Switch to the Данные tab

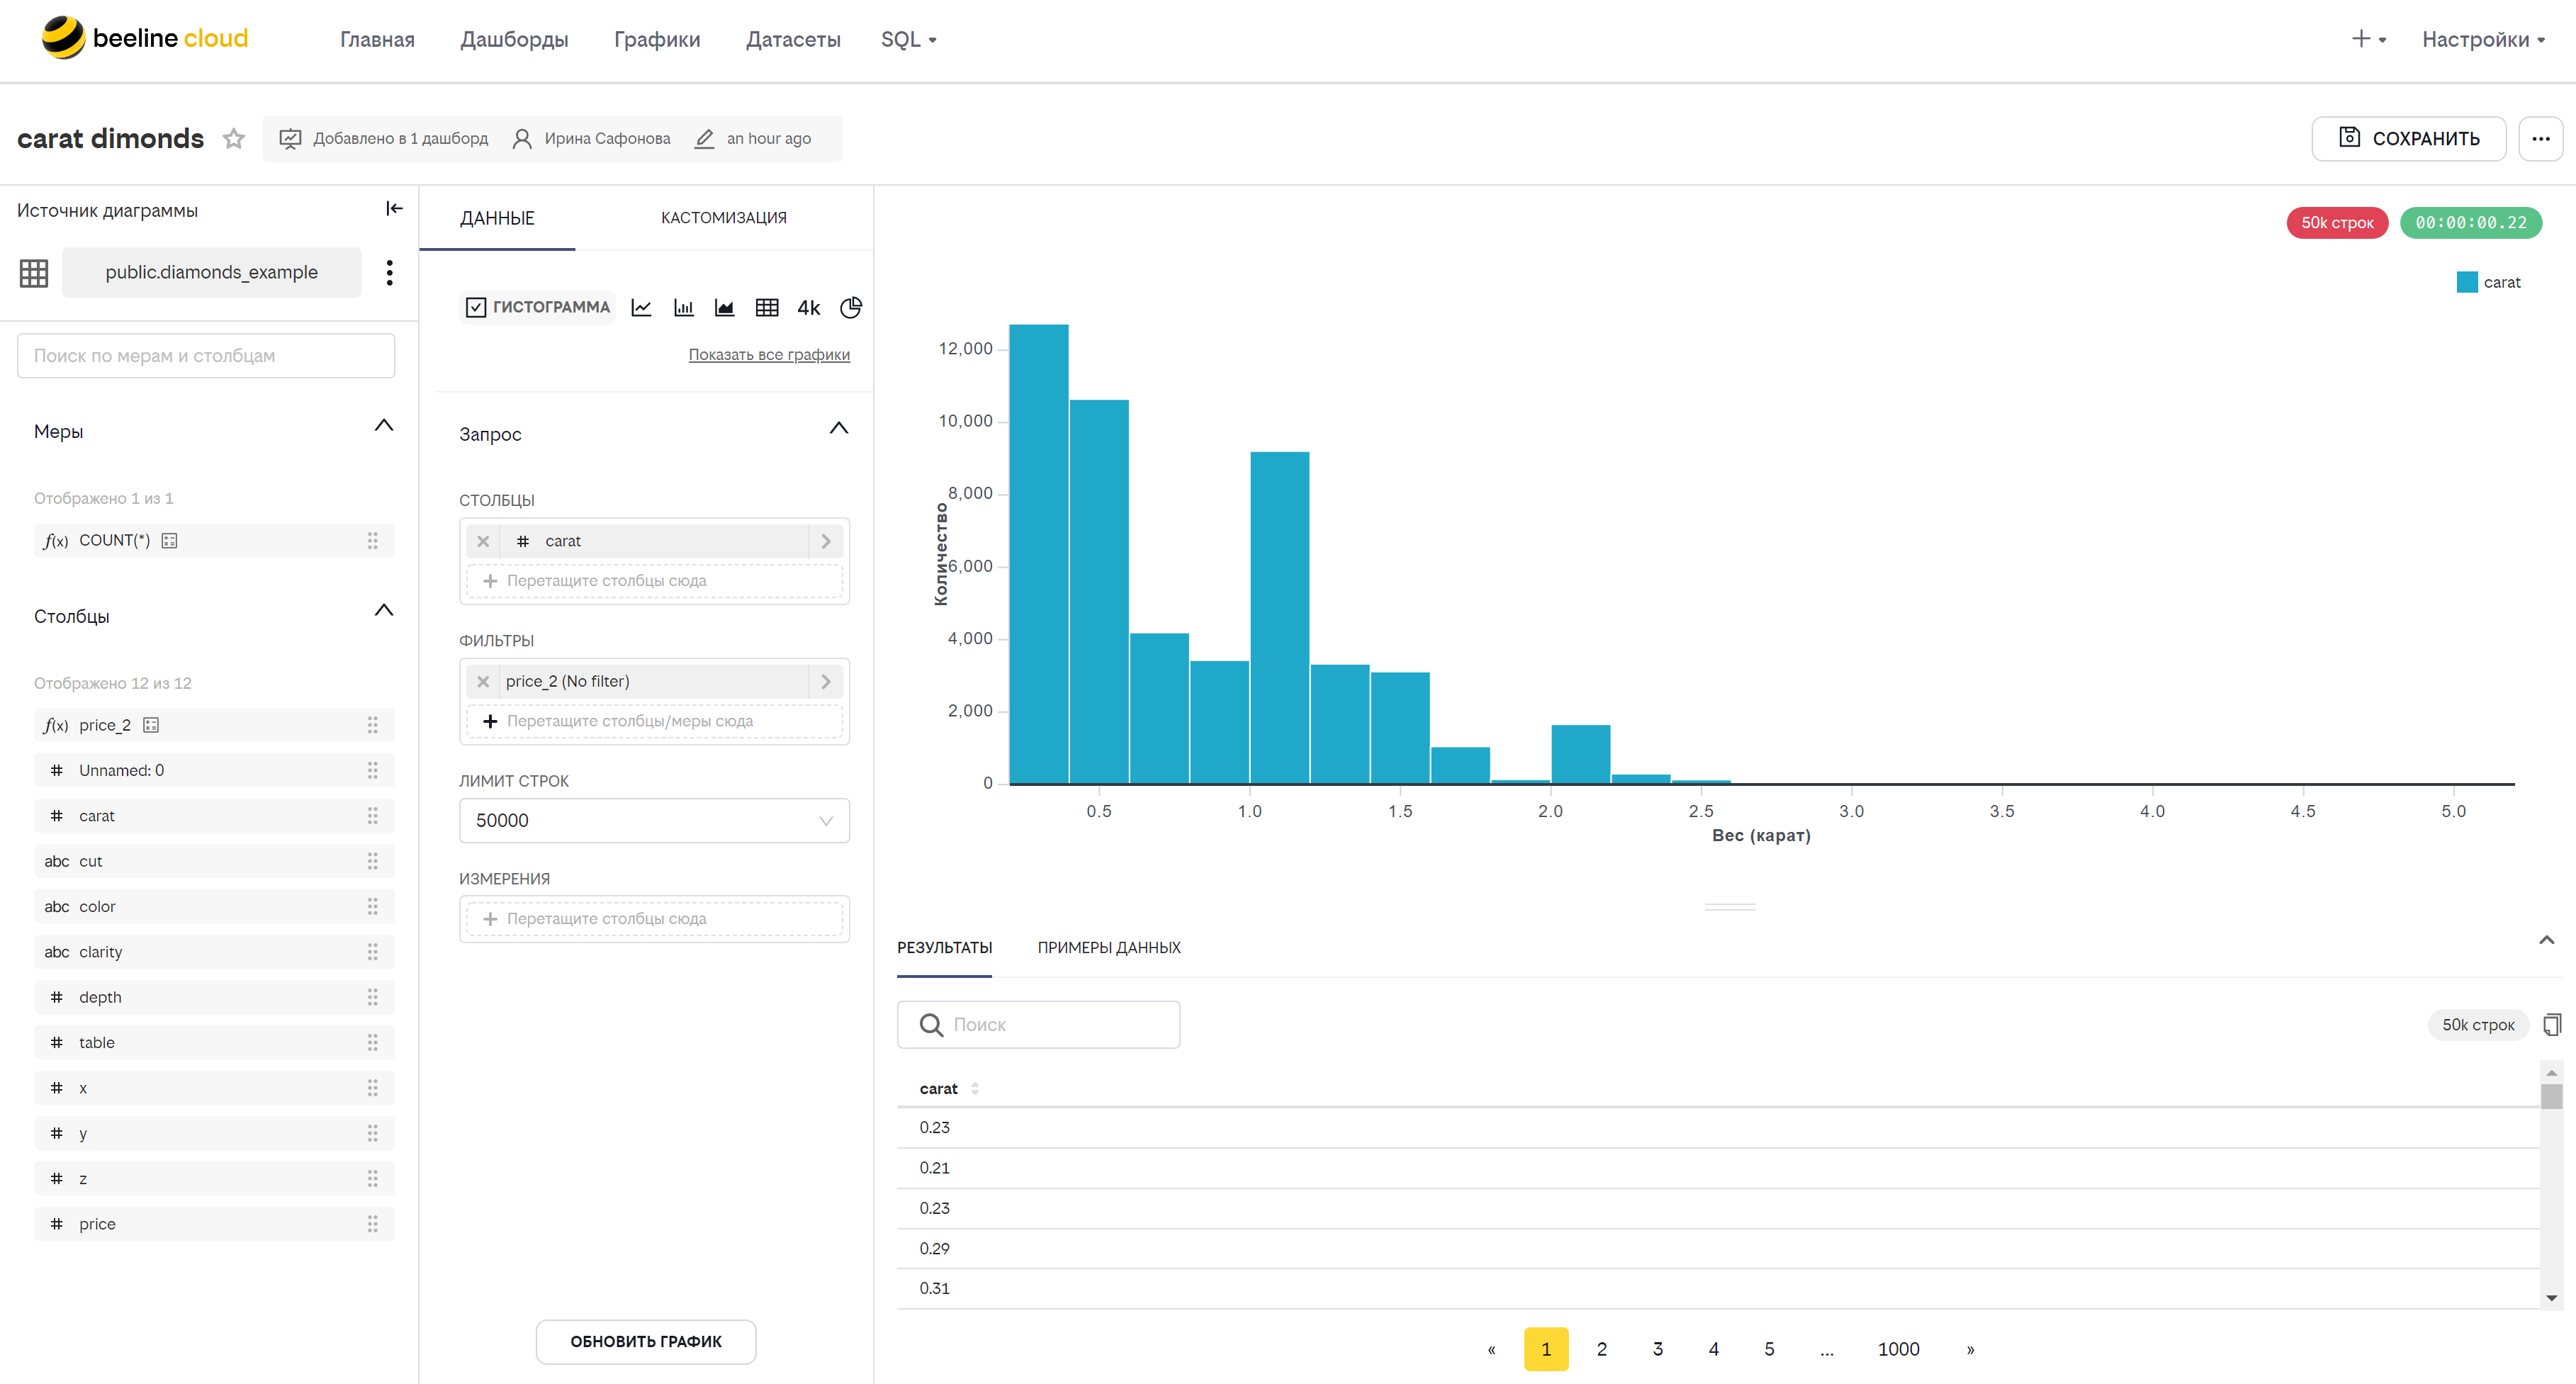tap(497, 218)
